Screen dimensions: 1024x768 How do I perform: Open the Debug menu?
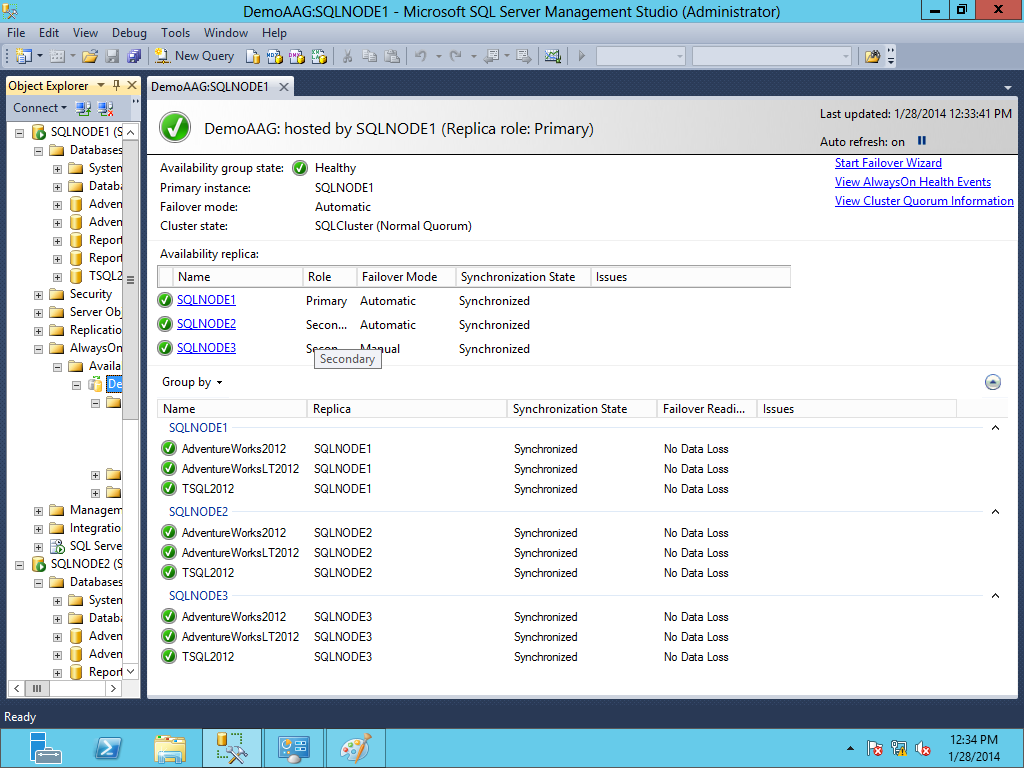(129, 33)
